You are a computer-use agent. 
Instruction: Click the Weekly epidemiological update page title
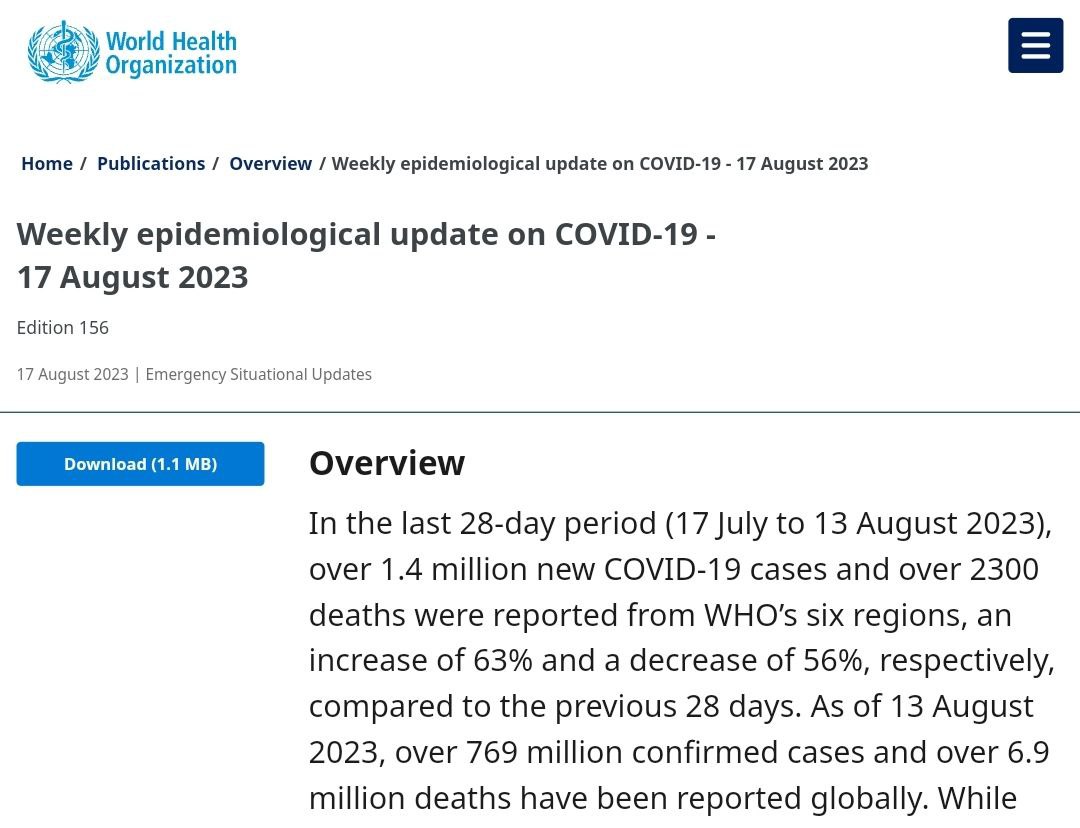click(366, 256)
